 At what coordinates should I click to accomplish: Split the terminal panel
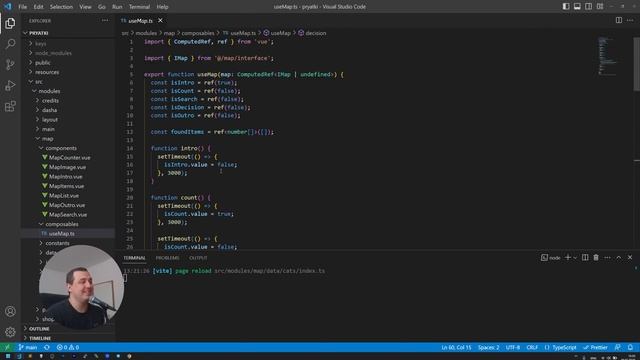pos(585,258)
